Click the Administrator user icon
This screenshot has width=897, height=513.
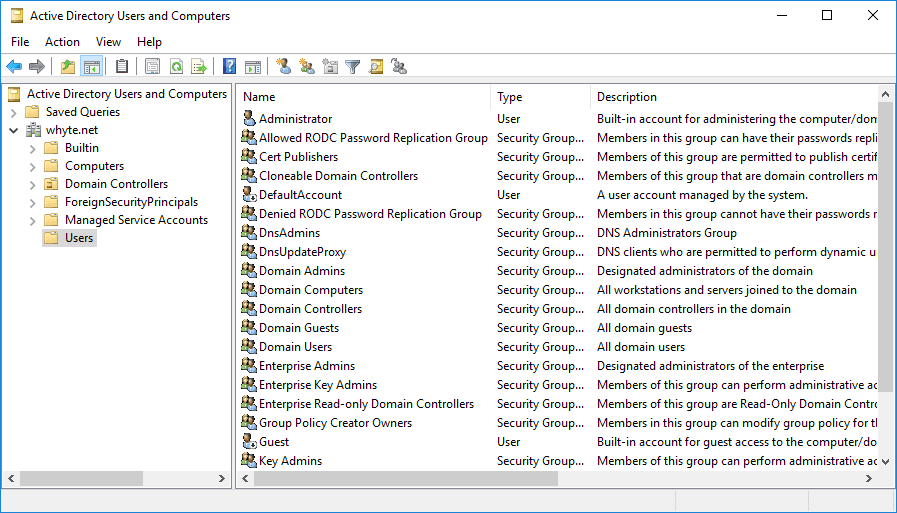click(249, 118)
